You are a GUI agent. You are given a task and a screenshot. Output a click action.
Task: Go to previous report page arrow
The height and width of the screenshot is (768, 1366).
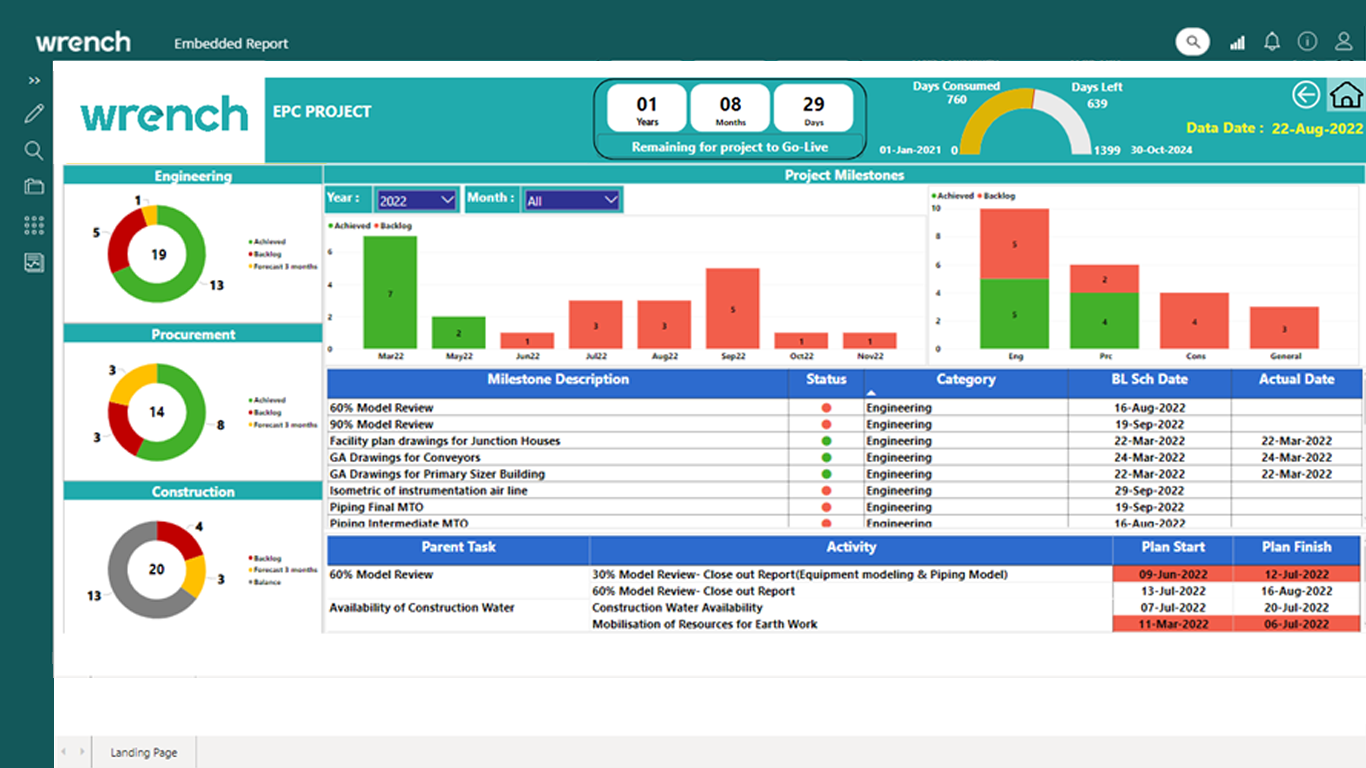click(x=65, y=752)
